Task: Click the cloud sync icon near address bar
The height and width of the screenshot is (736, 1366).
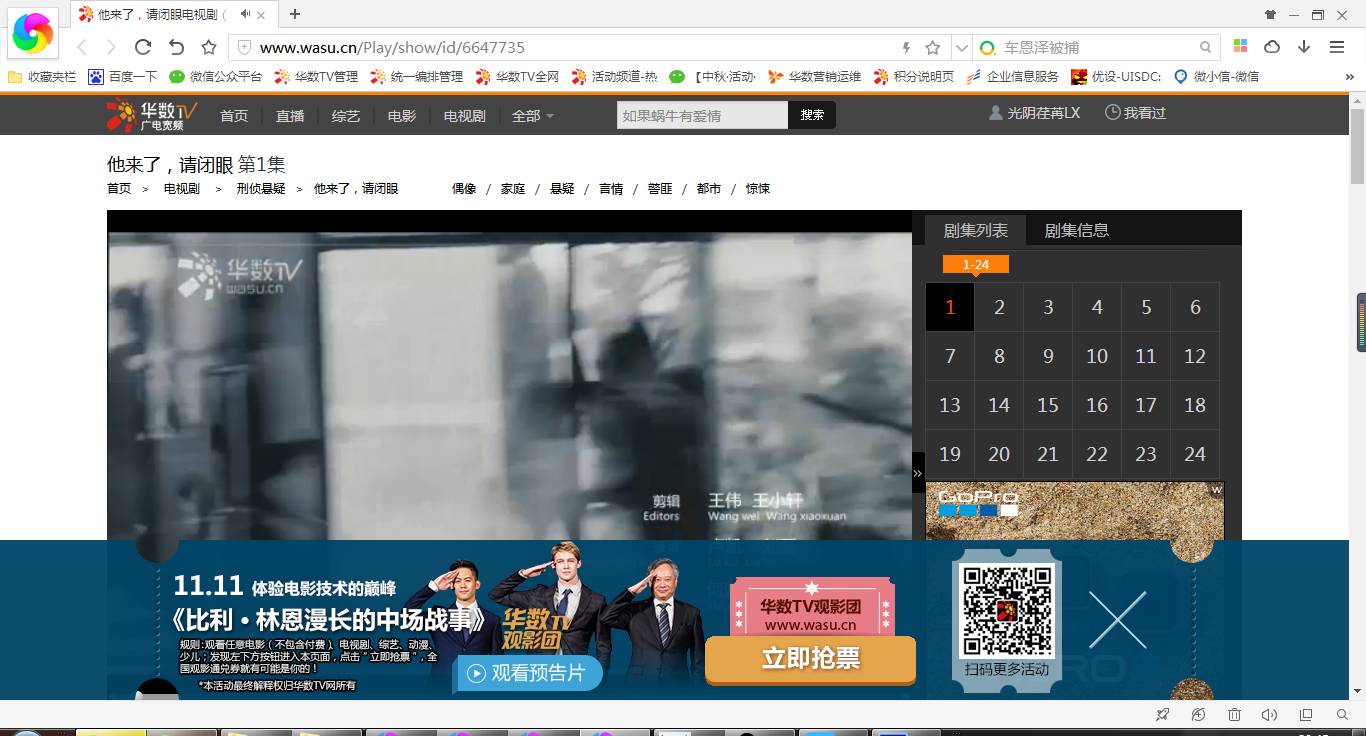Action: click(x=1273, y=46)
